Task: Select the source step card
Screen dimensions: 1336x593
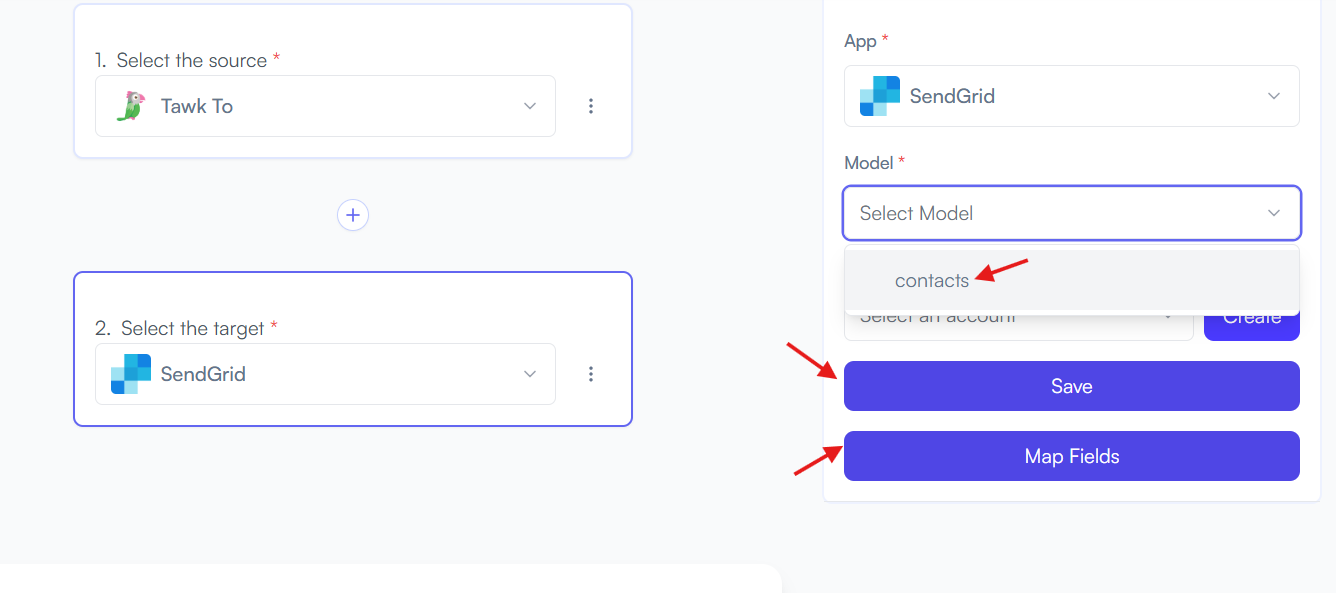Action: pos(353,81)
